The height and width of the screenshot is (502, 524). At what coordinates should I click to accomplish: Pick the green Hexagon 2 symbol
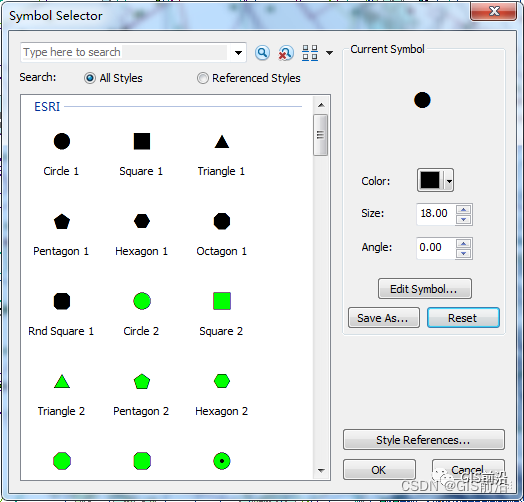click(222, 381)
